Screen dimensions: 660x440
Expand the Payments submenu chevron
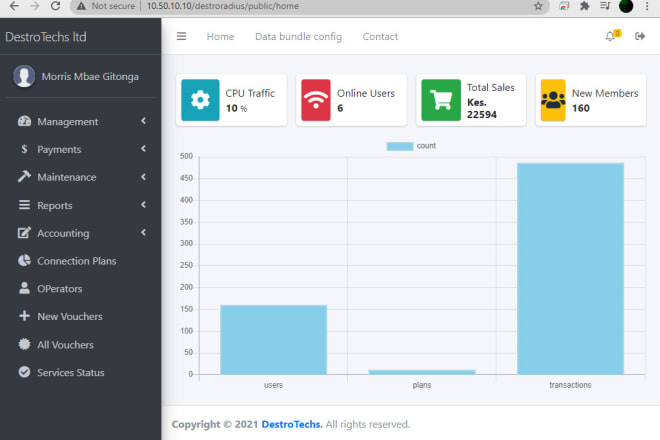pos(144,149)
